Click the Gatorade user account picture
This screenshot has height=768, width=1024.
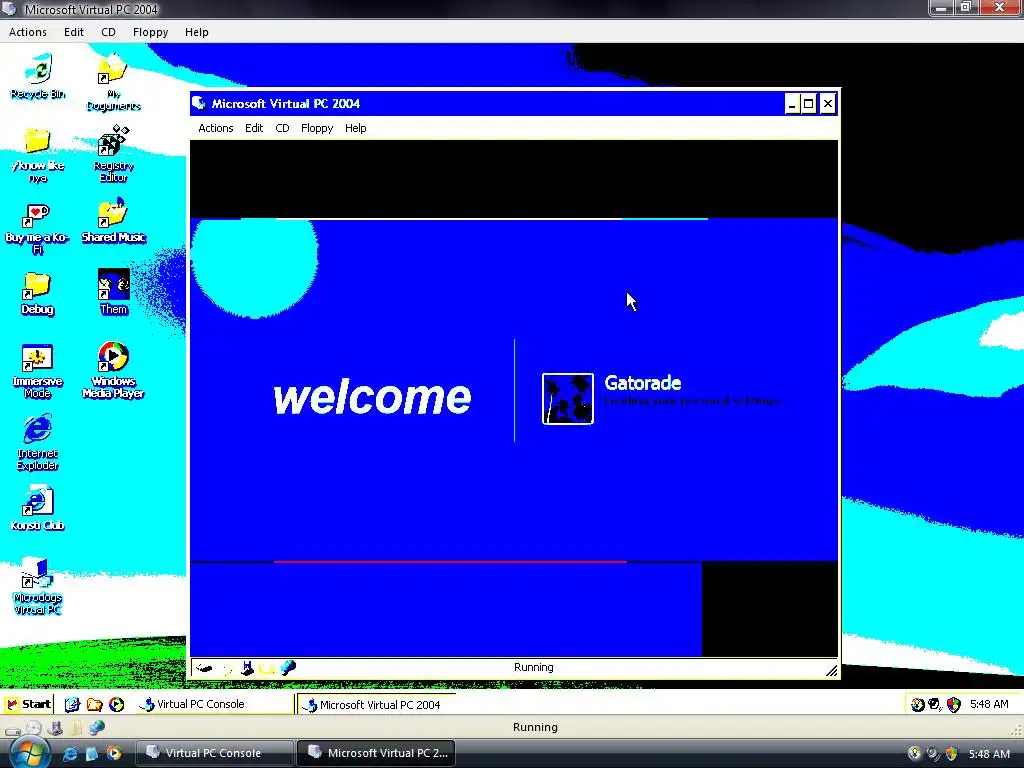tap(568, 398)
